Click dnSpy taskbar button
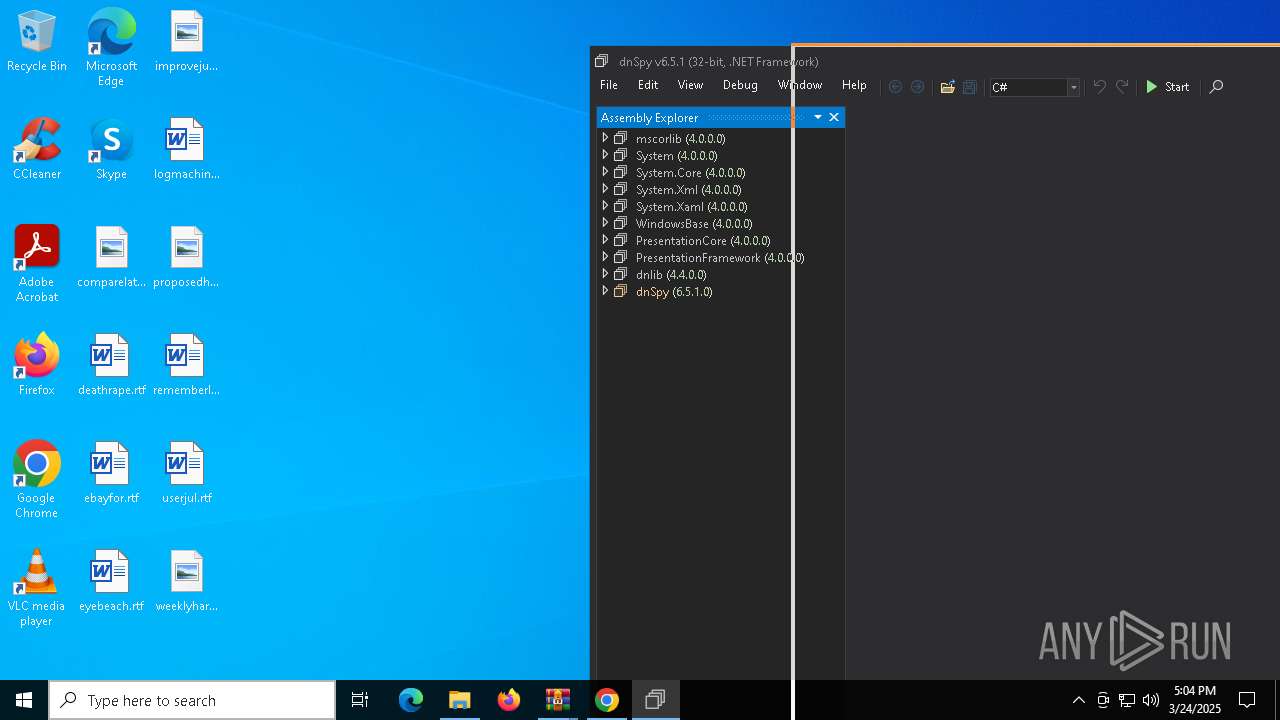Screen dimensions: 1280x720 (x=655, y=700)
